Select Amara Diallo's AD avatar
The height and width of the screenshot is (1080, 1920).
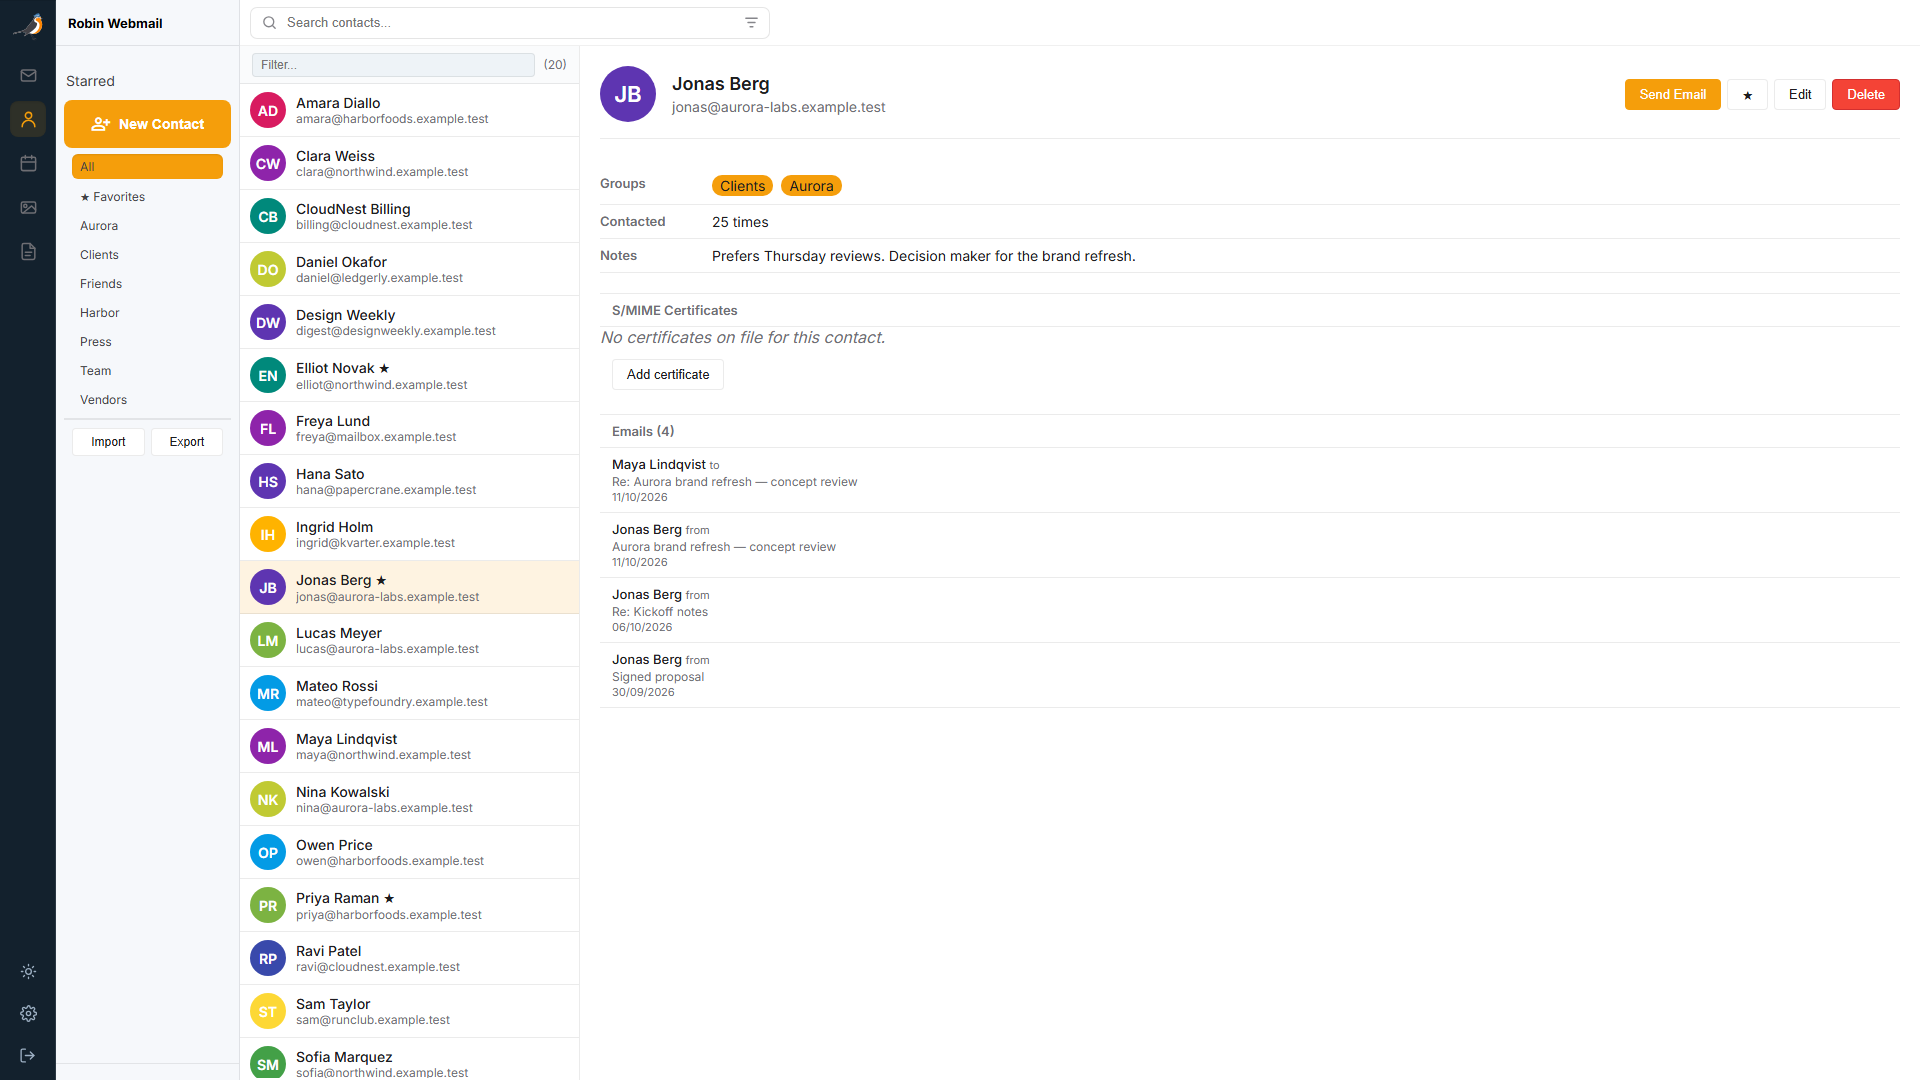click(x=268, y=111)
